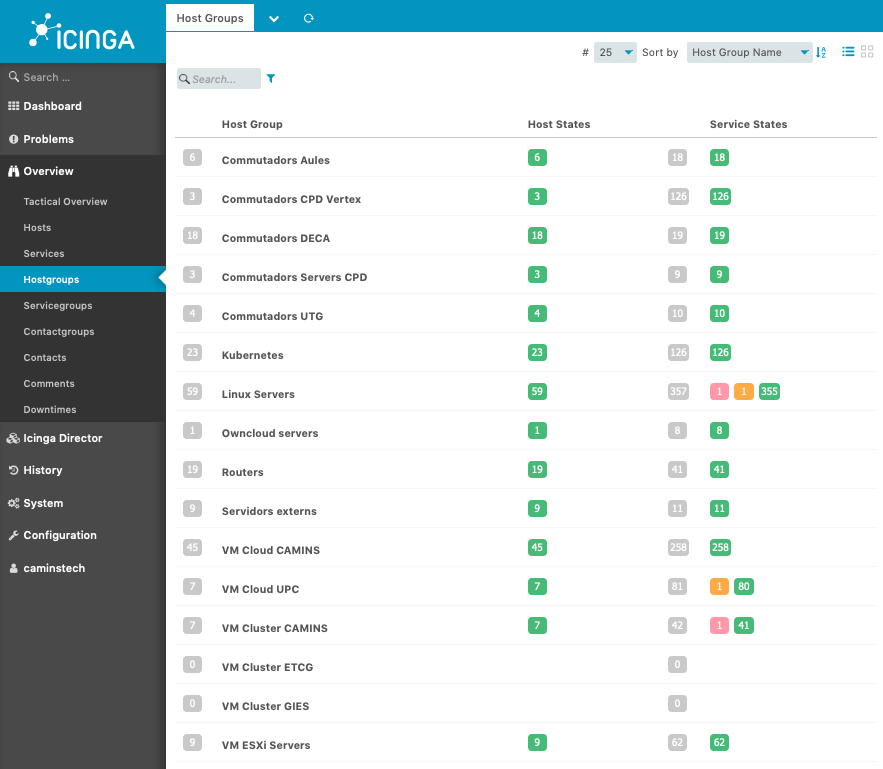Click the refresh icon beside the tab

[x=309, y=18]
